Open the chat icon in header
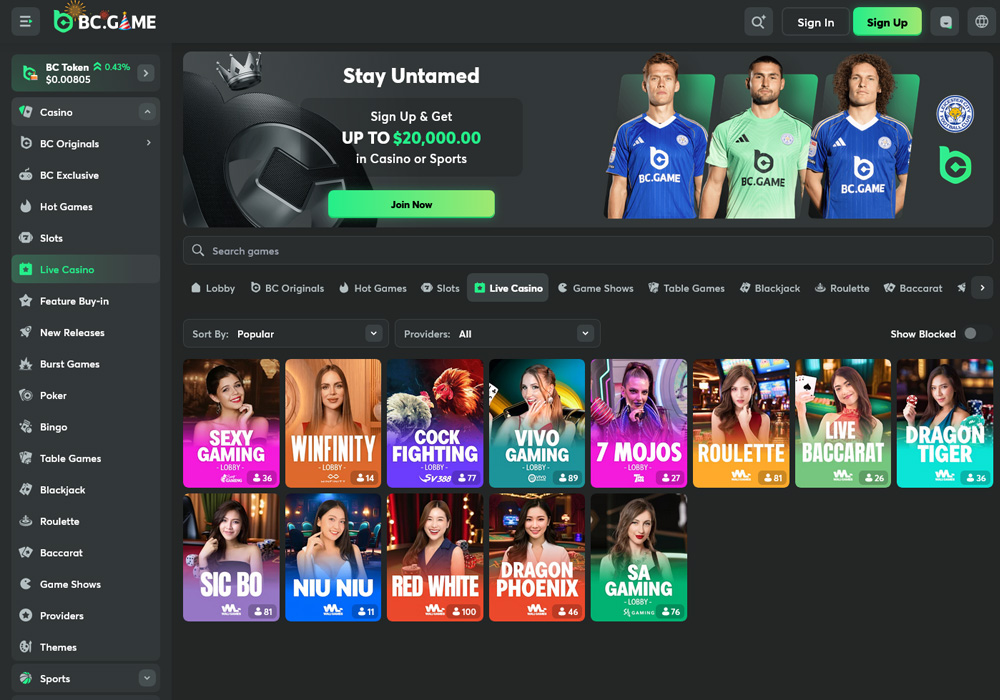Image resolution: width=1000 pixels, height=700 pixels. [x=945, y=22]
